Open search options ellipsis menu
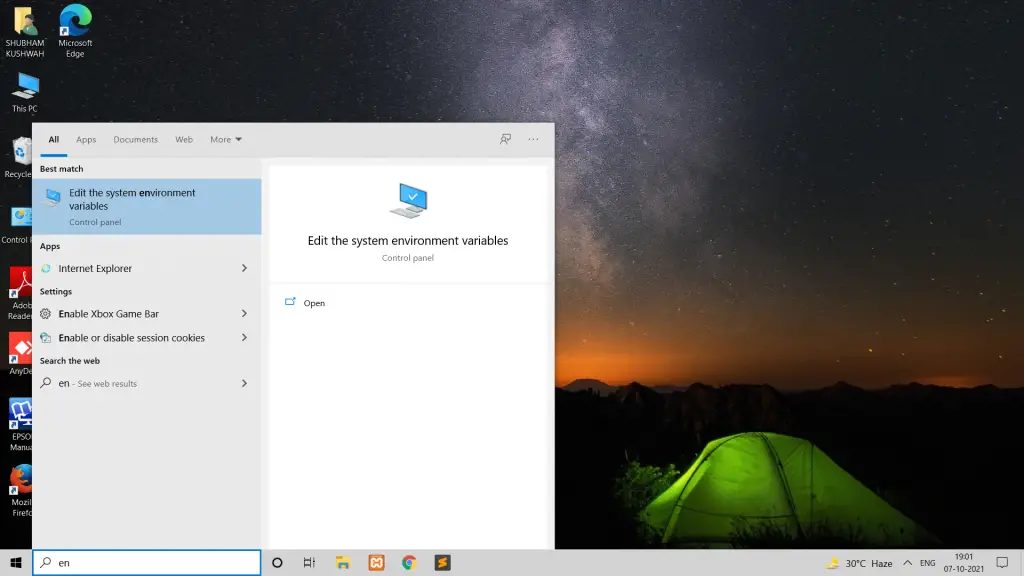Screen dimensions: 1024x576 point(534,139)
